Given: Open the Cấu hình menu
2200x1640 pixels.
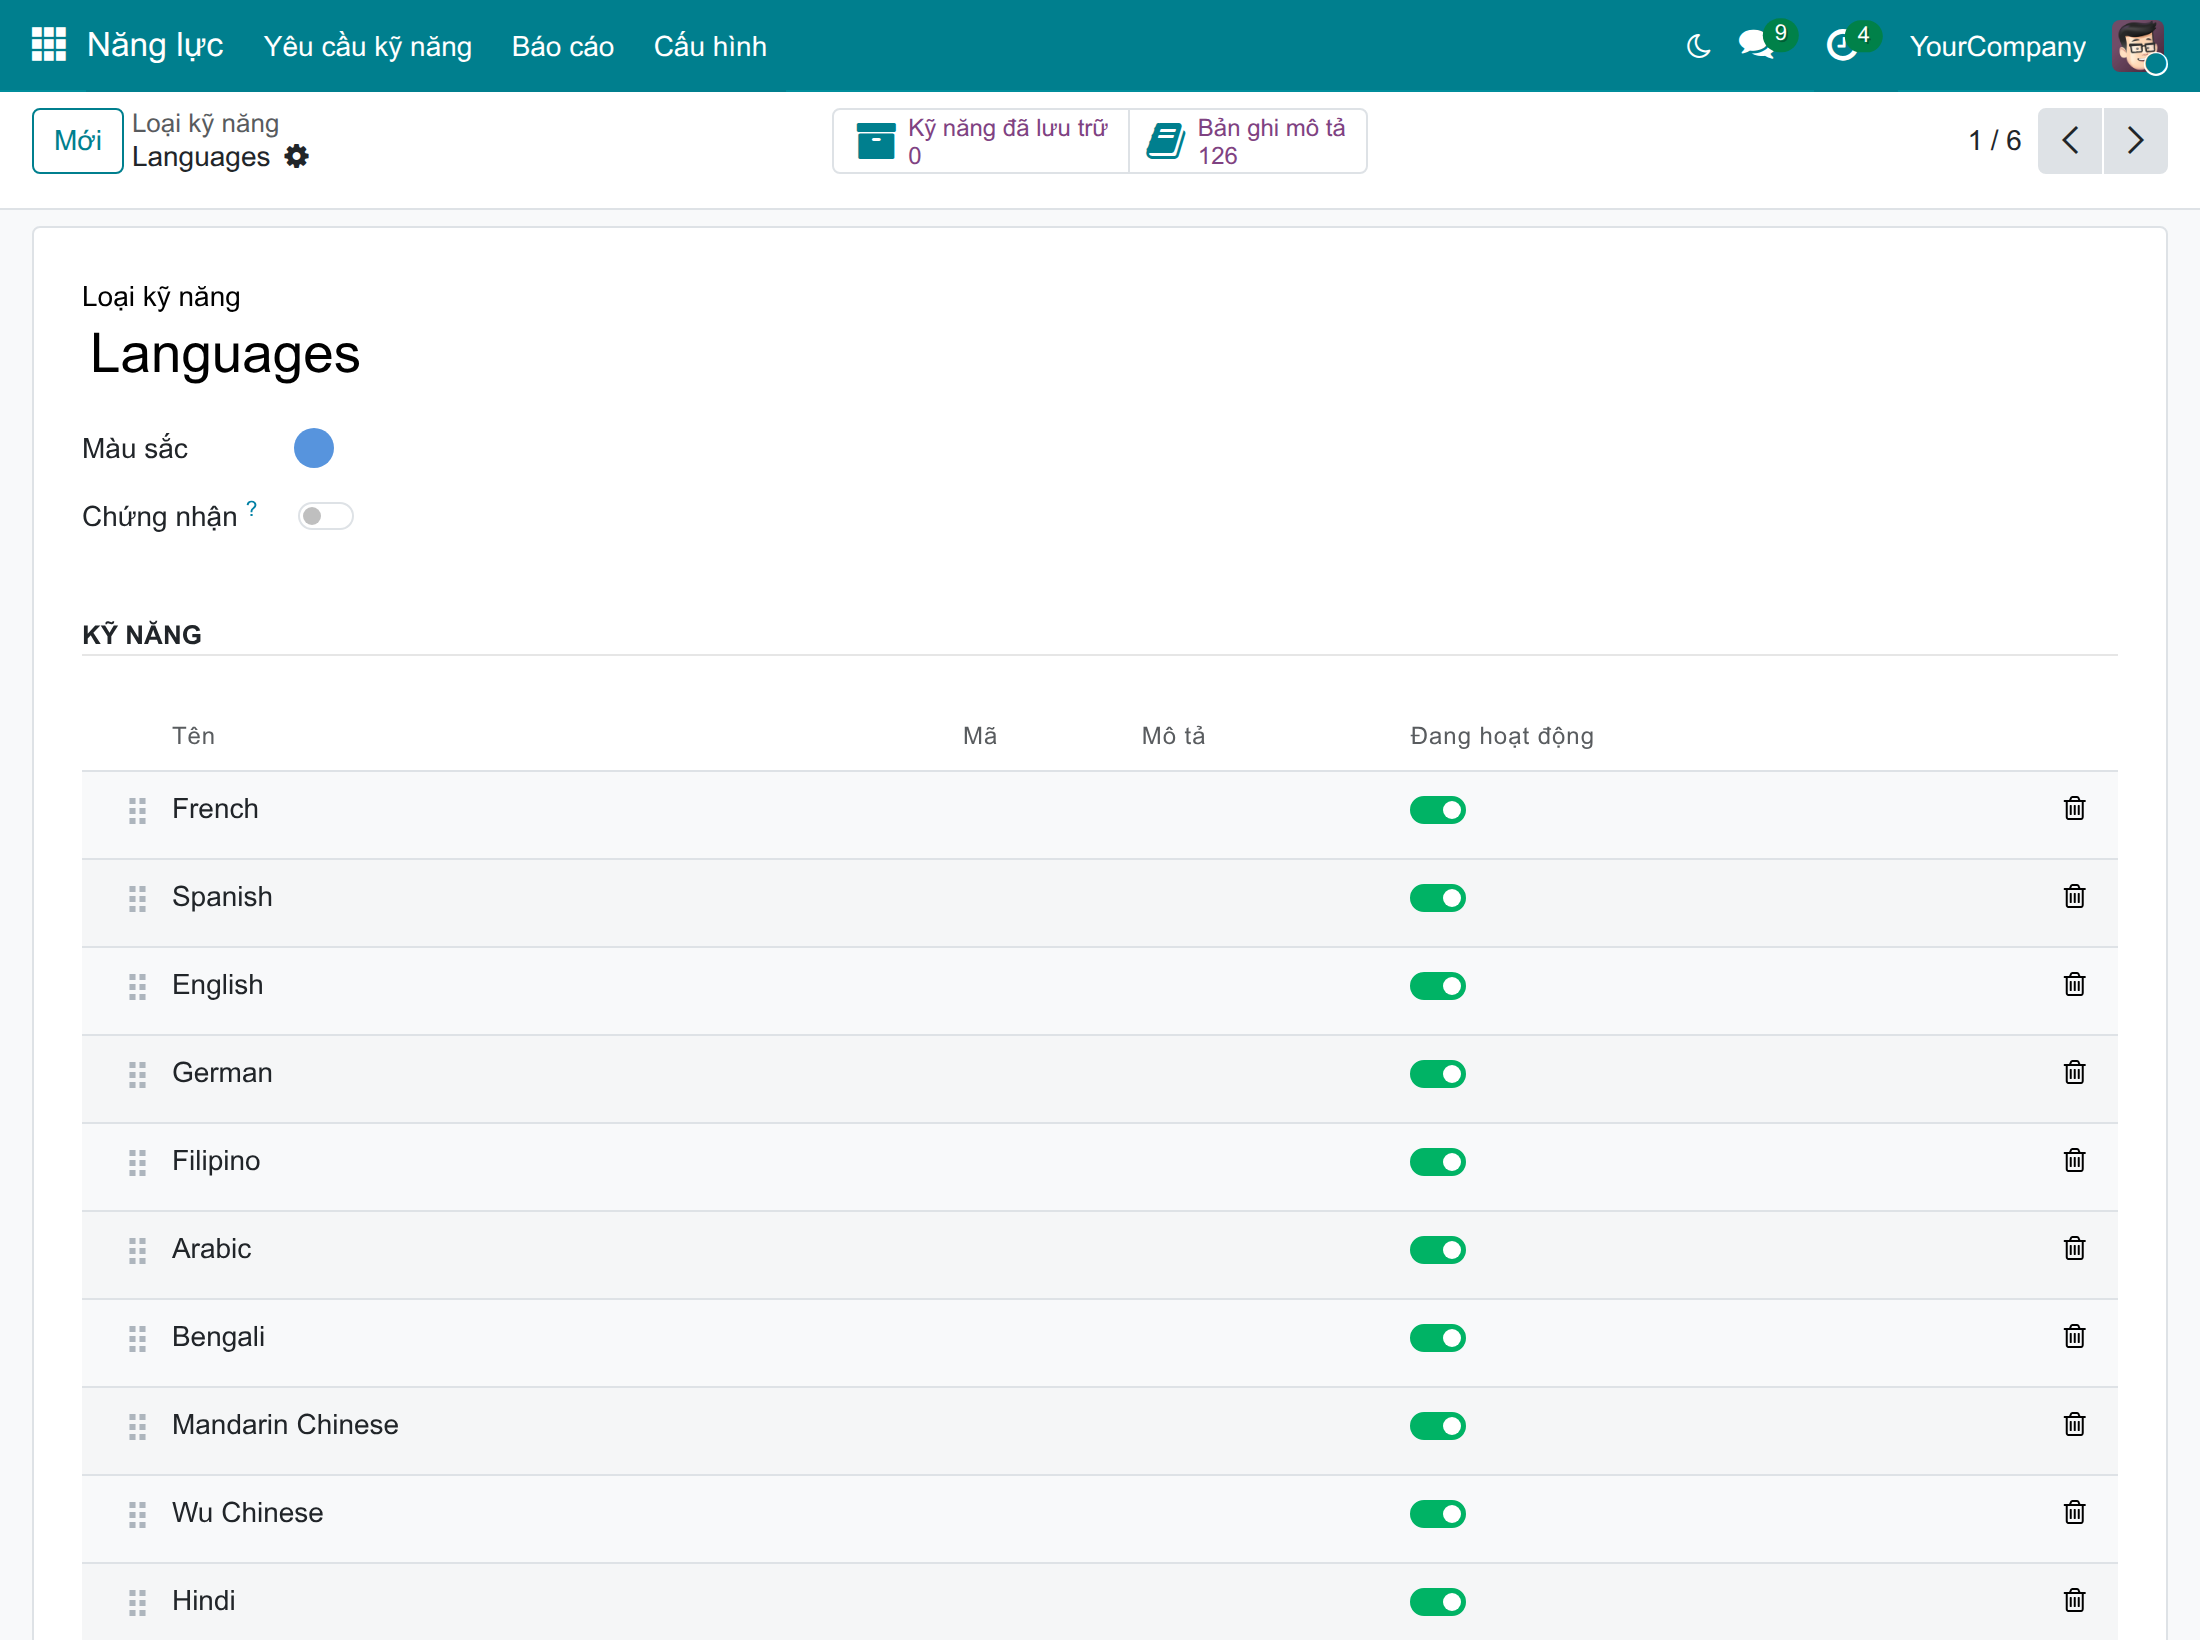Looking at the screenshot, I should pos(710,46).
